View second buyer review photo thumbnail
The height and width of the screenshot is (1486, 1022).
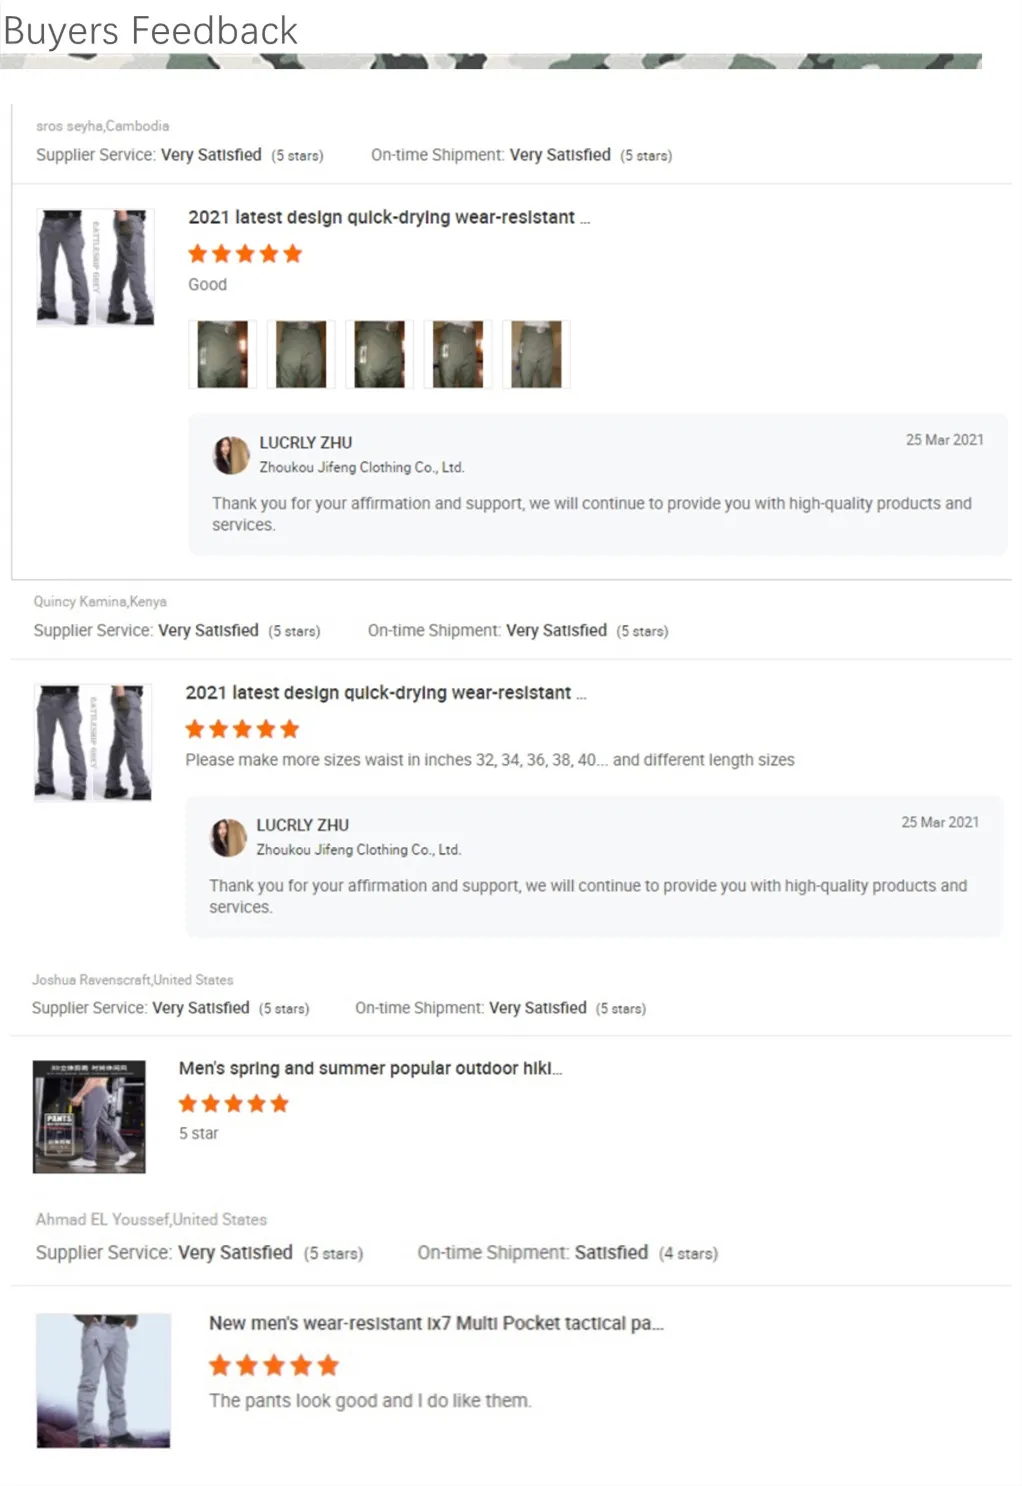[x=301, y=354]
